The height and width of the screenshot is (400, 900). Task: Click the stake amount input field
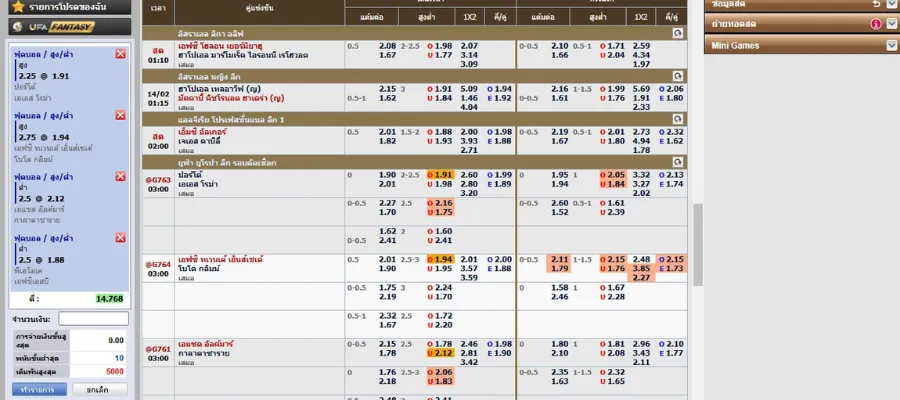click(93, 319)
